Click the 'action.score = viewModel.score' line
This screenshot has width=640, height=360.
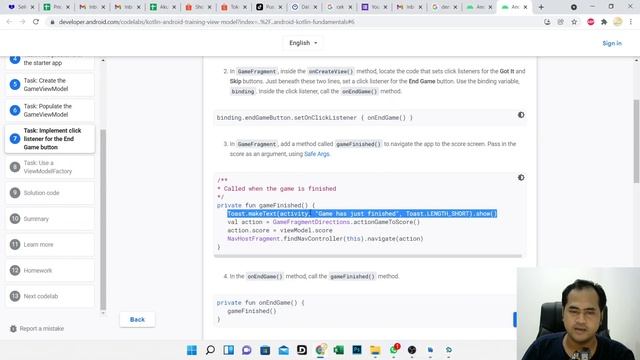click(x=280, y=230)
